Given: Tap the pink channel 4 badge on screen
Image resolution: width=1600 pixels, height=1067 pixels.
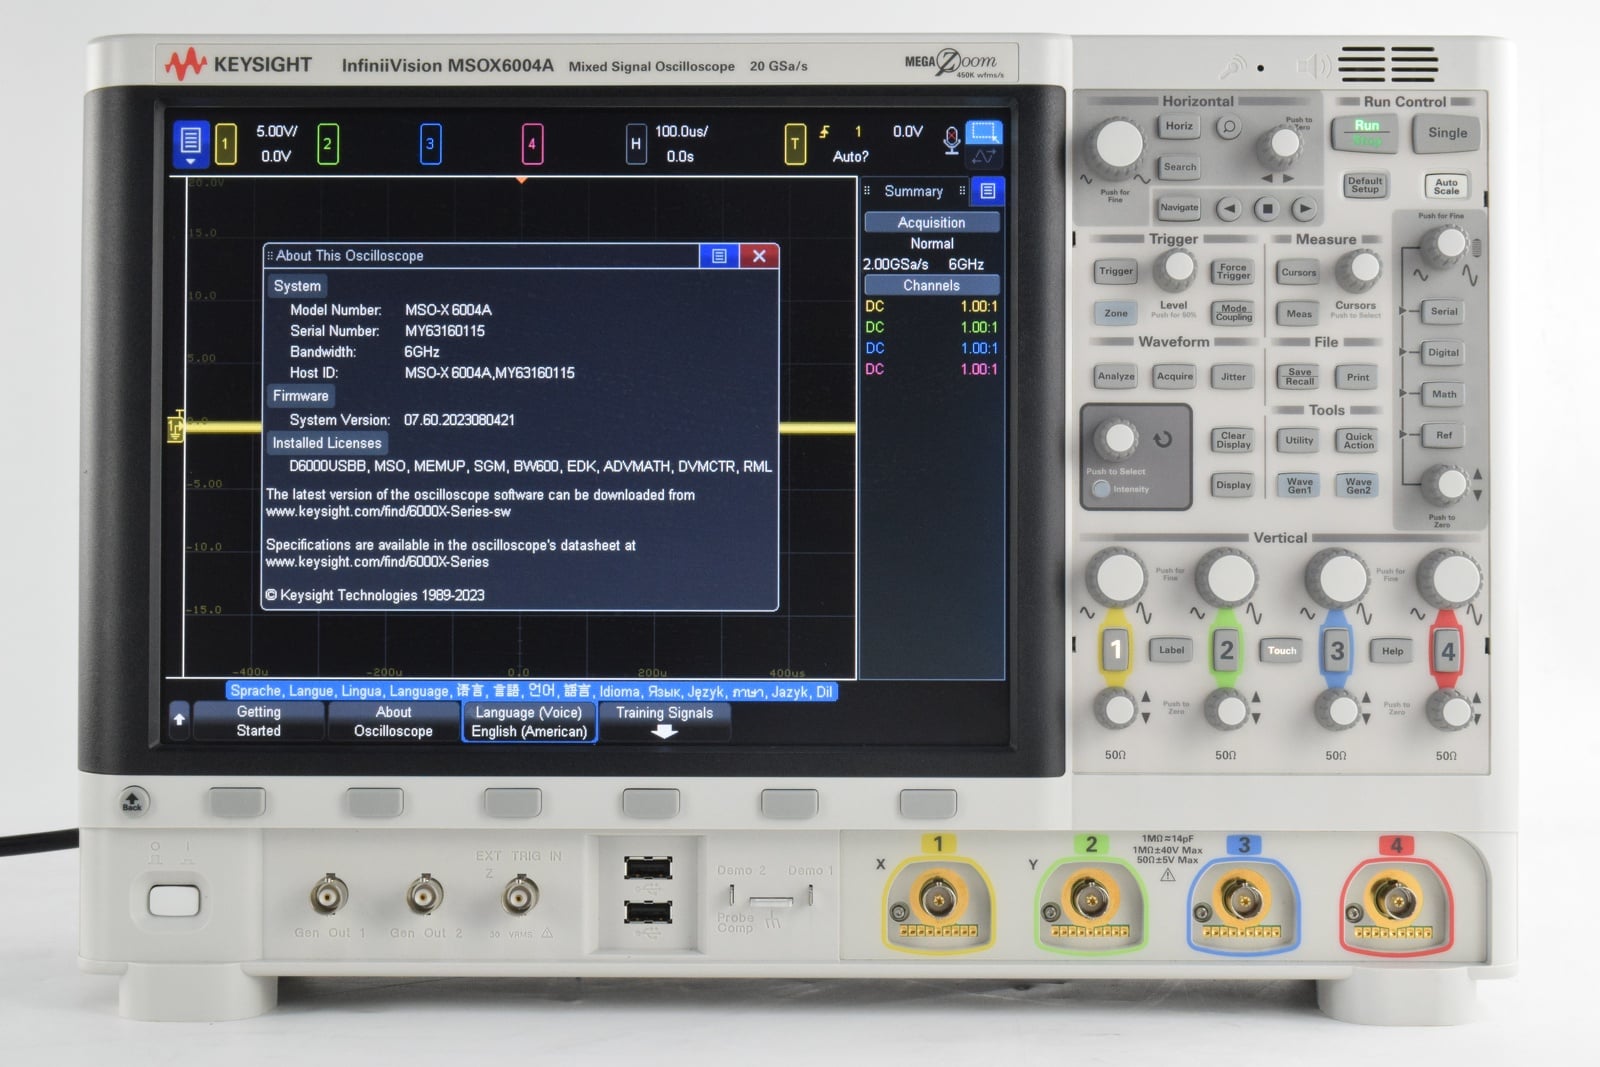Looking at the screenshot, I should pos(532,144).
